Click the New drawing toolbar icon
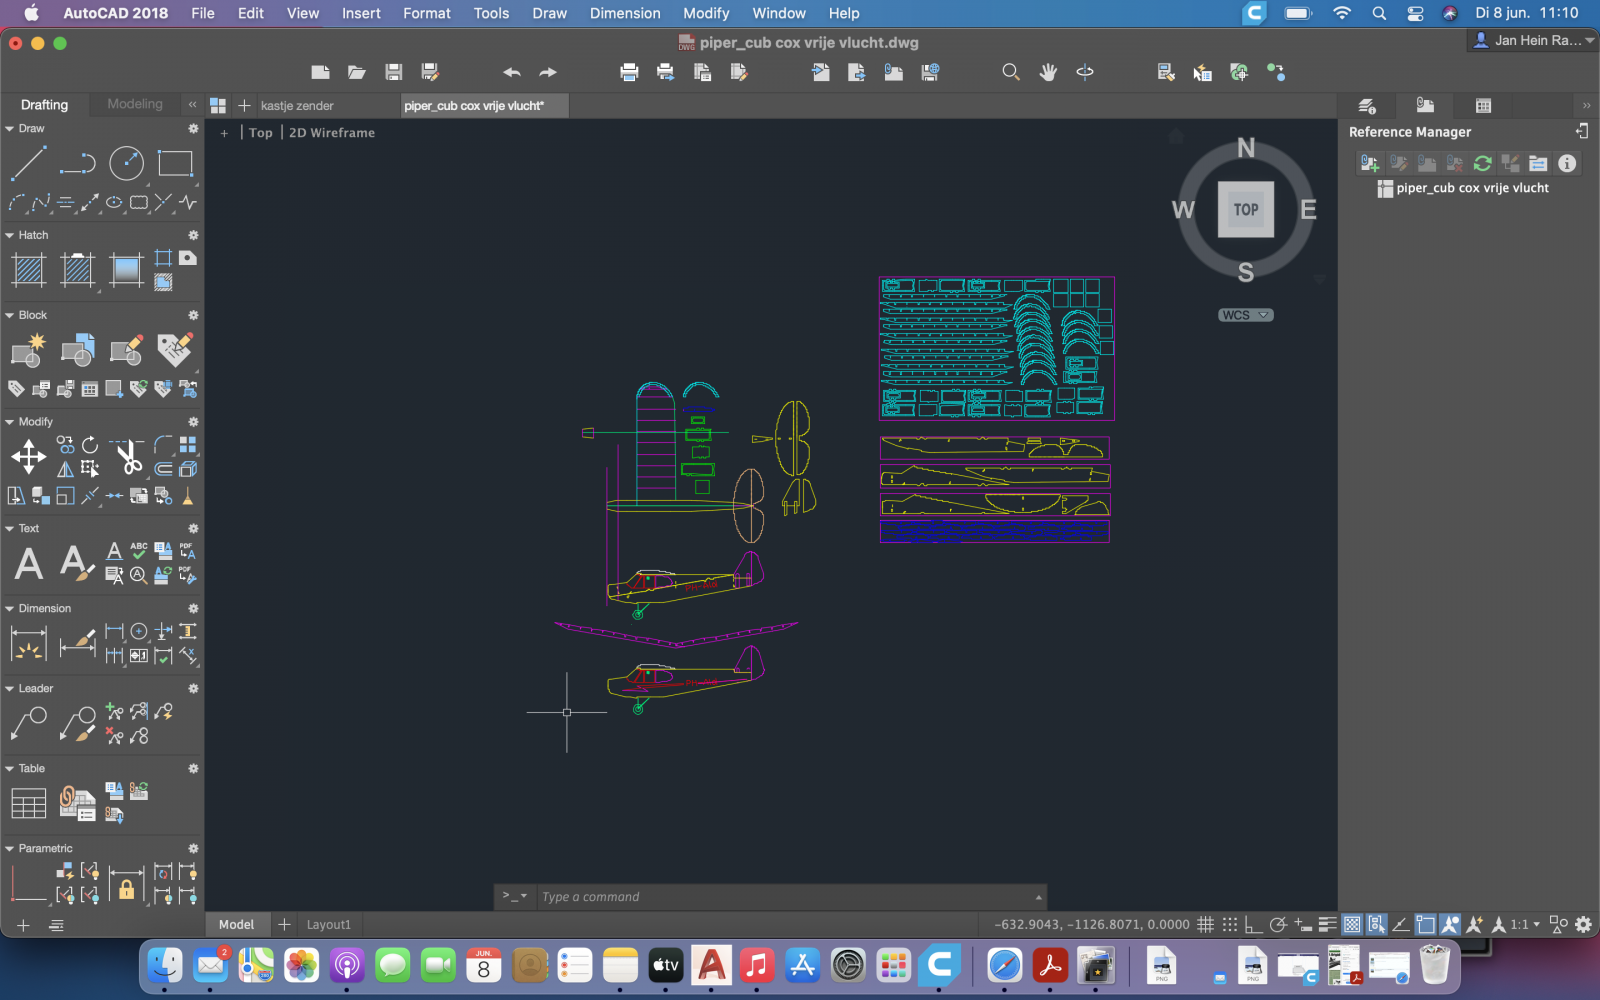This screenshot has width=1600, height=1000. 320,72
